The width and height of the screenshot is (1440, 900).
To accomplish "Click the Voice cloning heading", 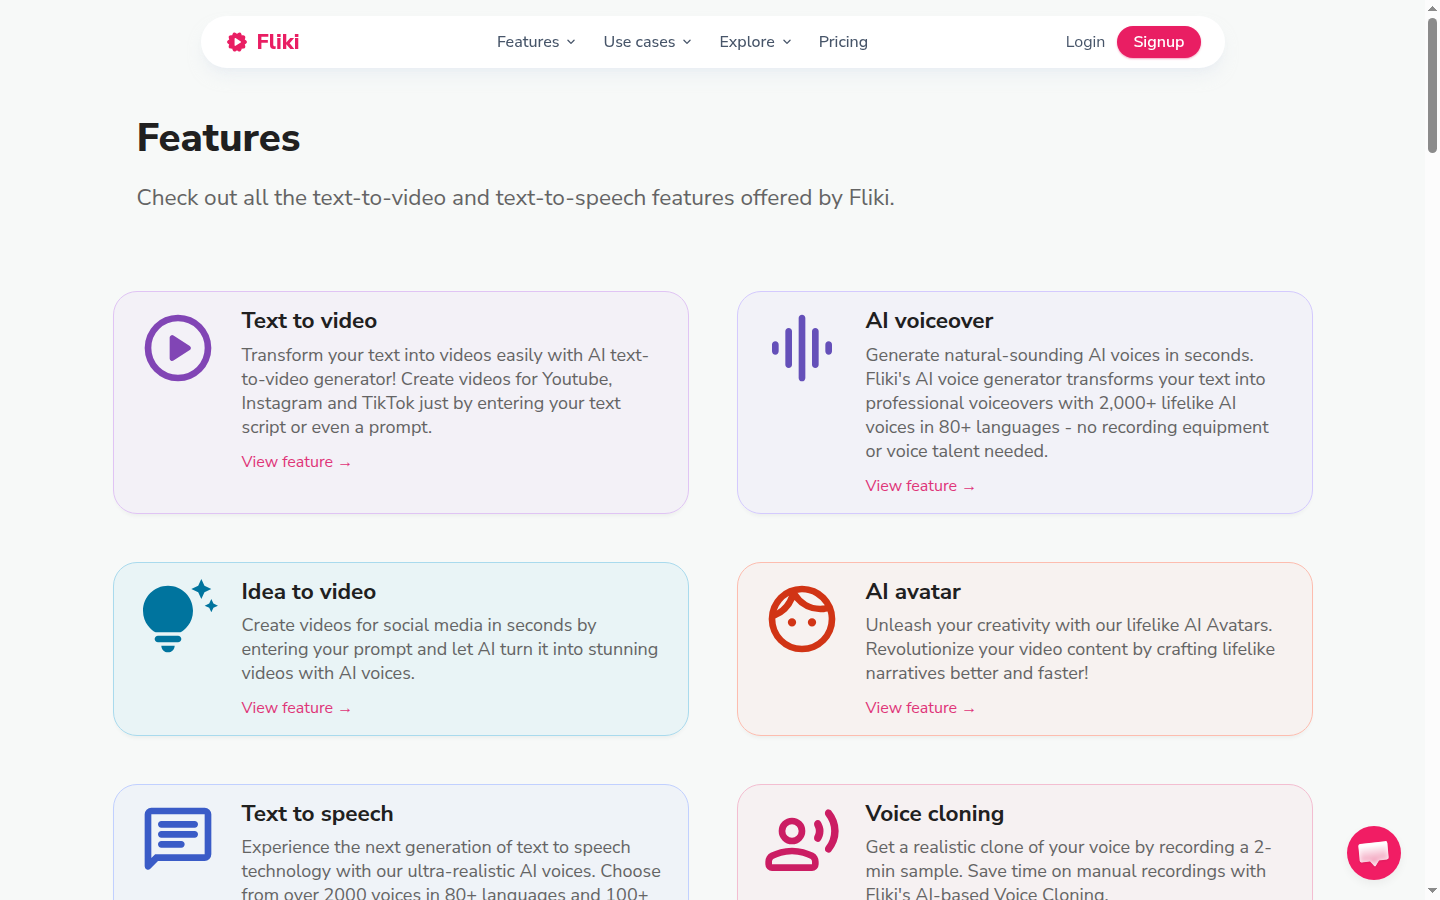I will click(x=934, y=814).
